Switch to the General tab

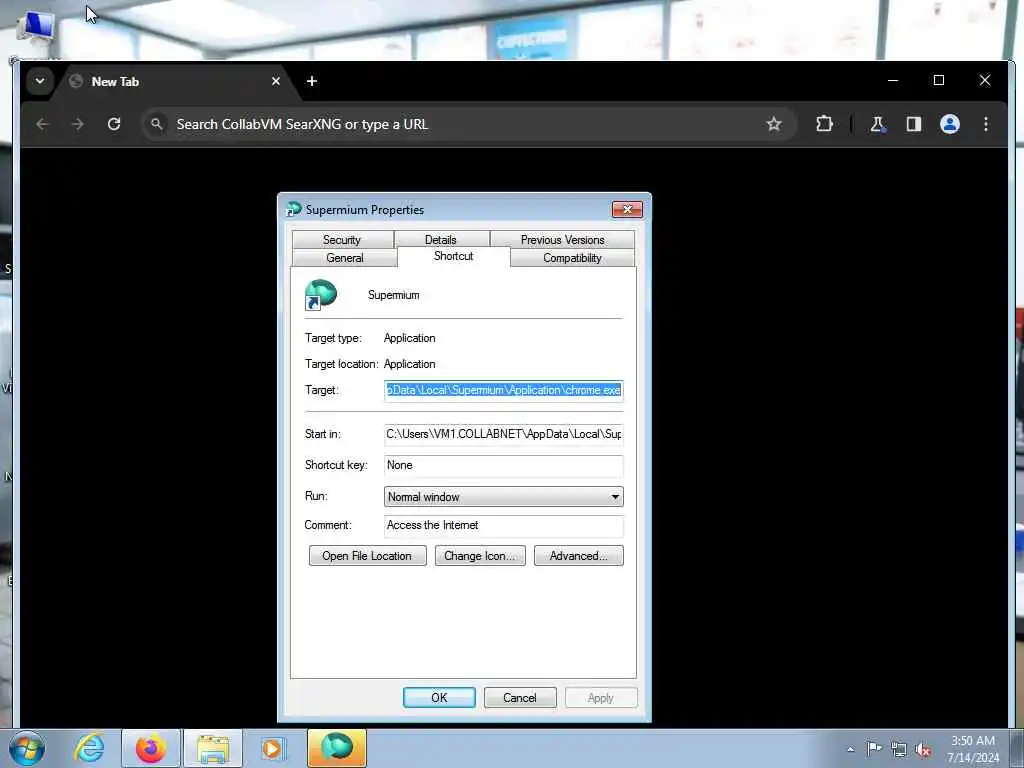pos(344,258)
